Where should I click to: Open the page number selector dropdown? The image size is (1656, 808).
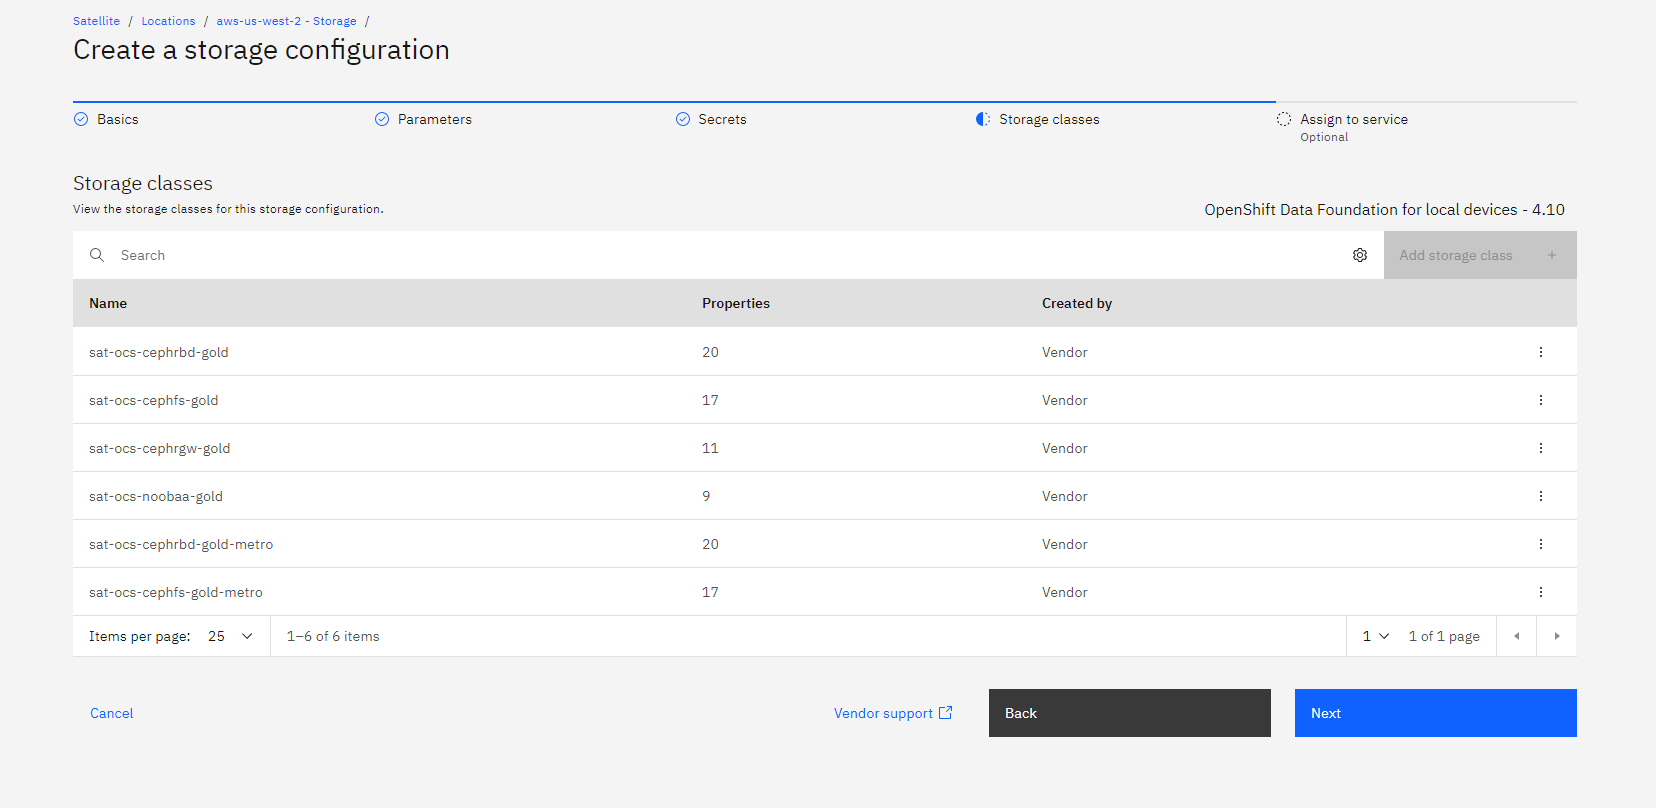click(1376, 636)
